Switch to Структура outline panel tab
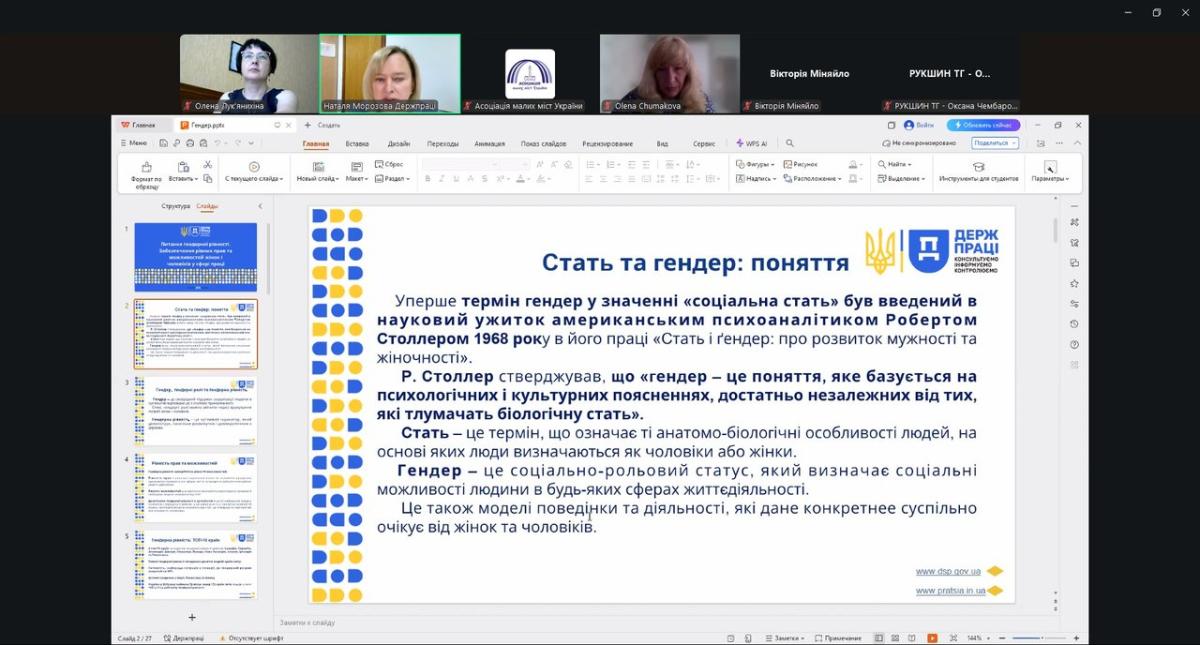The width and height of the screenshot is (1200, 645). point(176,206)
